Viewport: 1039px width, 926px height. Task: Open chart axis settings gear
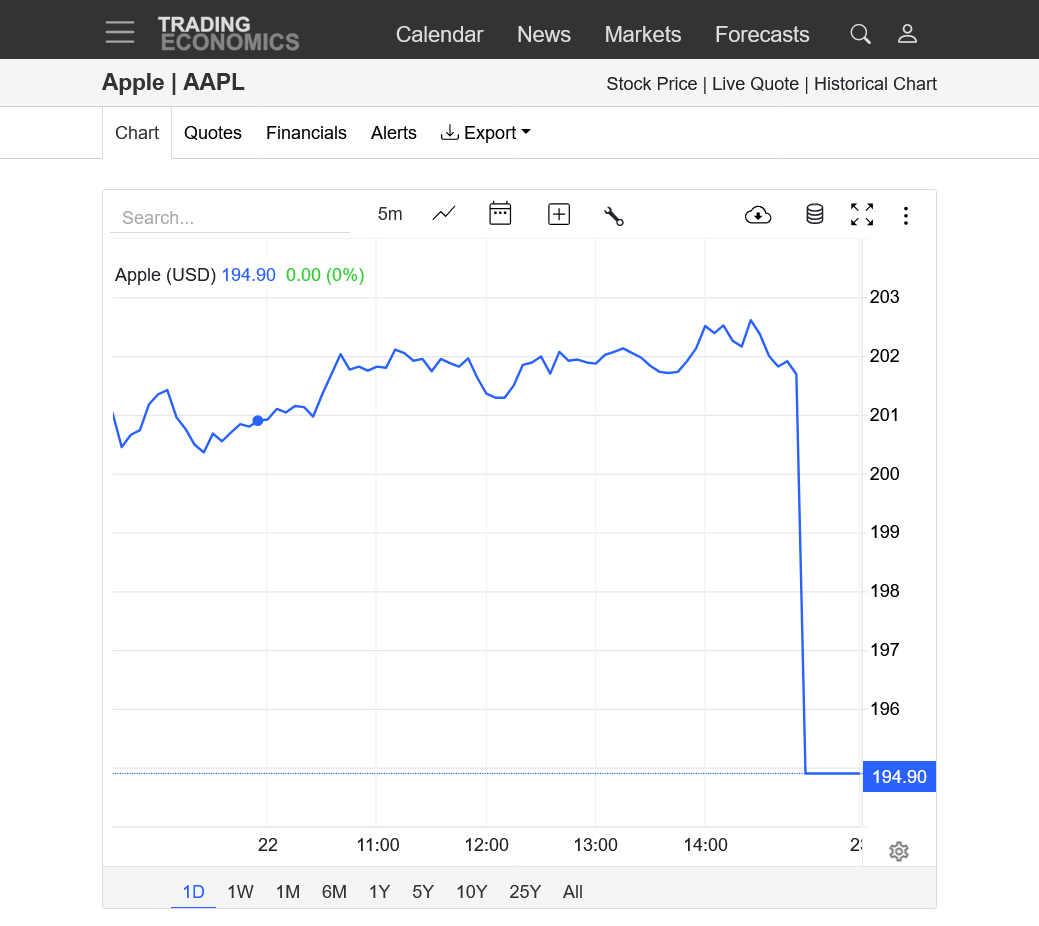tap(899, 851)
